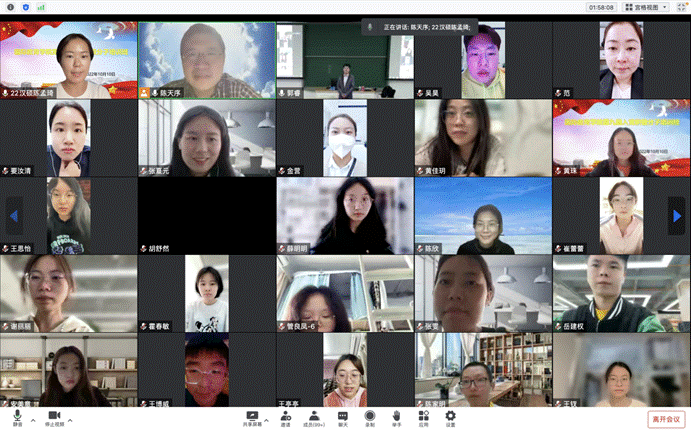Image resolution: width=691 pixels, height=432 pixels.
Task: Go to previous page of participants
Action: coord(14,215)
